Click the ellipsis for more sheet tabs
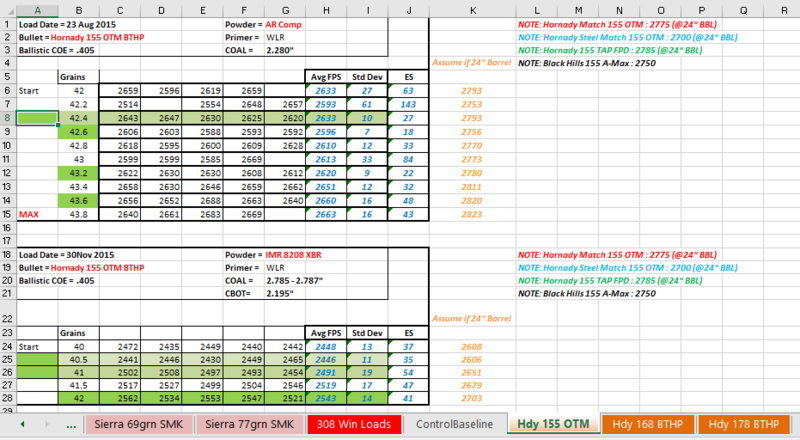 click(71, 425)
